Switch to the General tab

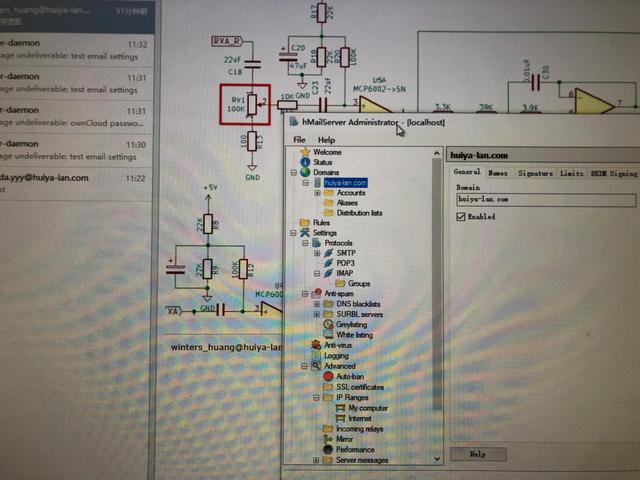click(467, 172)
